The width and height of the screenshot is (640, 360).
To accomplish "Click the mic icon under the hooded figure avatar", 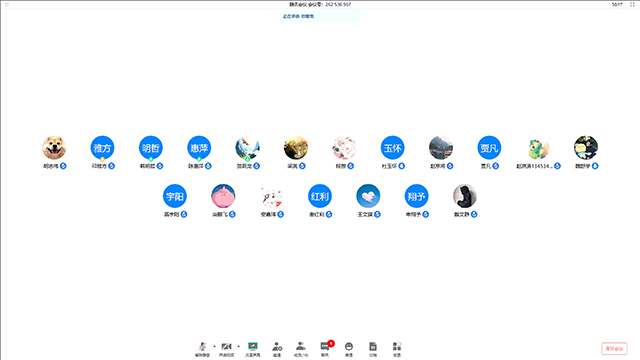I will [474, 214].
